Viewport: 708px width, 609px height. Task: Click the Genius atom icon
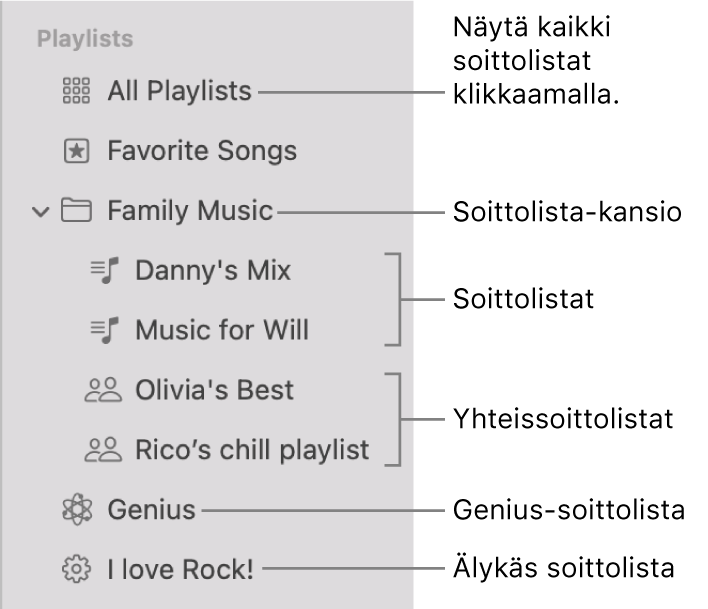pyautogui.click(x=76, y=510)
